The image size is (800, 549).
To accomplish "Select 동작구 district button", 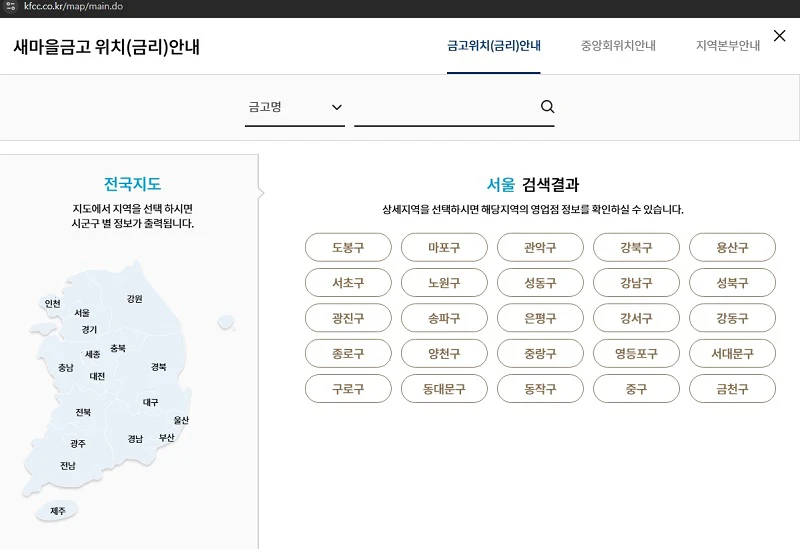I will (540, 389).
